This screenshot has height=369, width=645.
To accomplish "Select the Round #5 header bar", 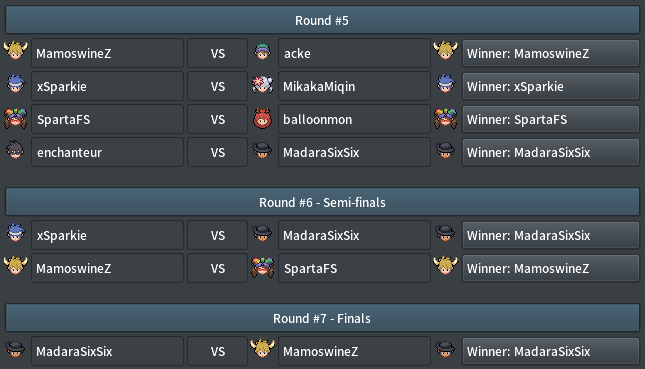I will (x=322, y=20).
